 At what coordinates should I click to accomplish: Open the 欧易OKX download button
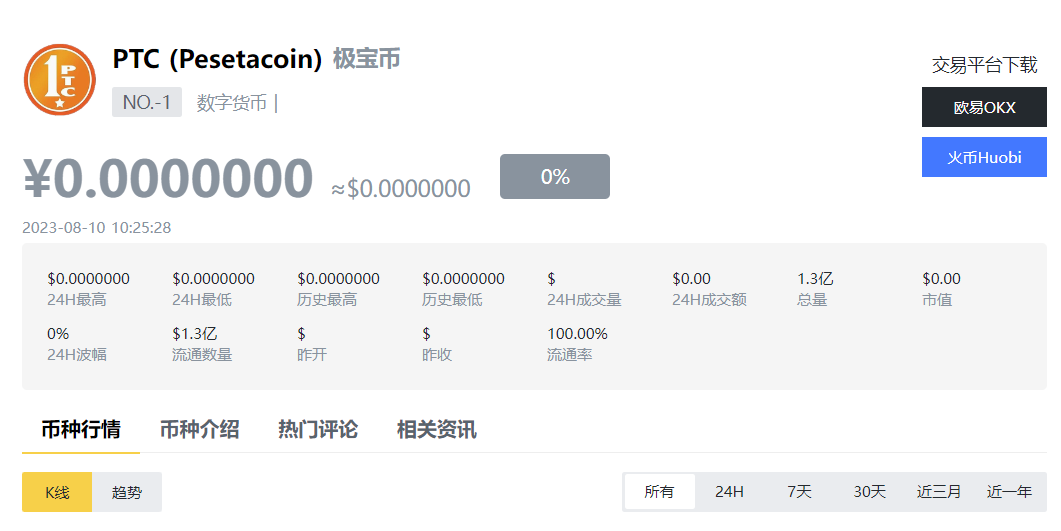984,107
